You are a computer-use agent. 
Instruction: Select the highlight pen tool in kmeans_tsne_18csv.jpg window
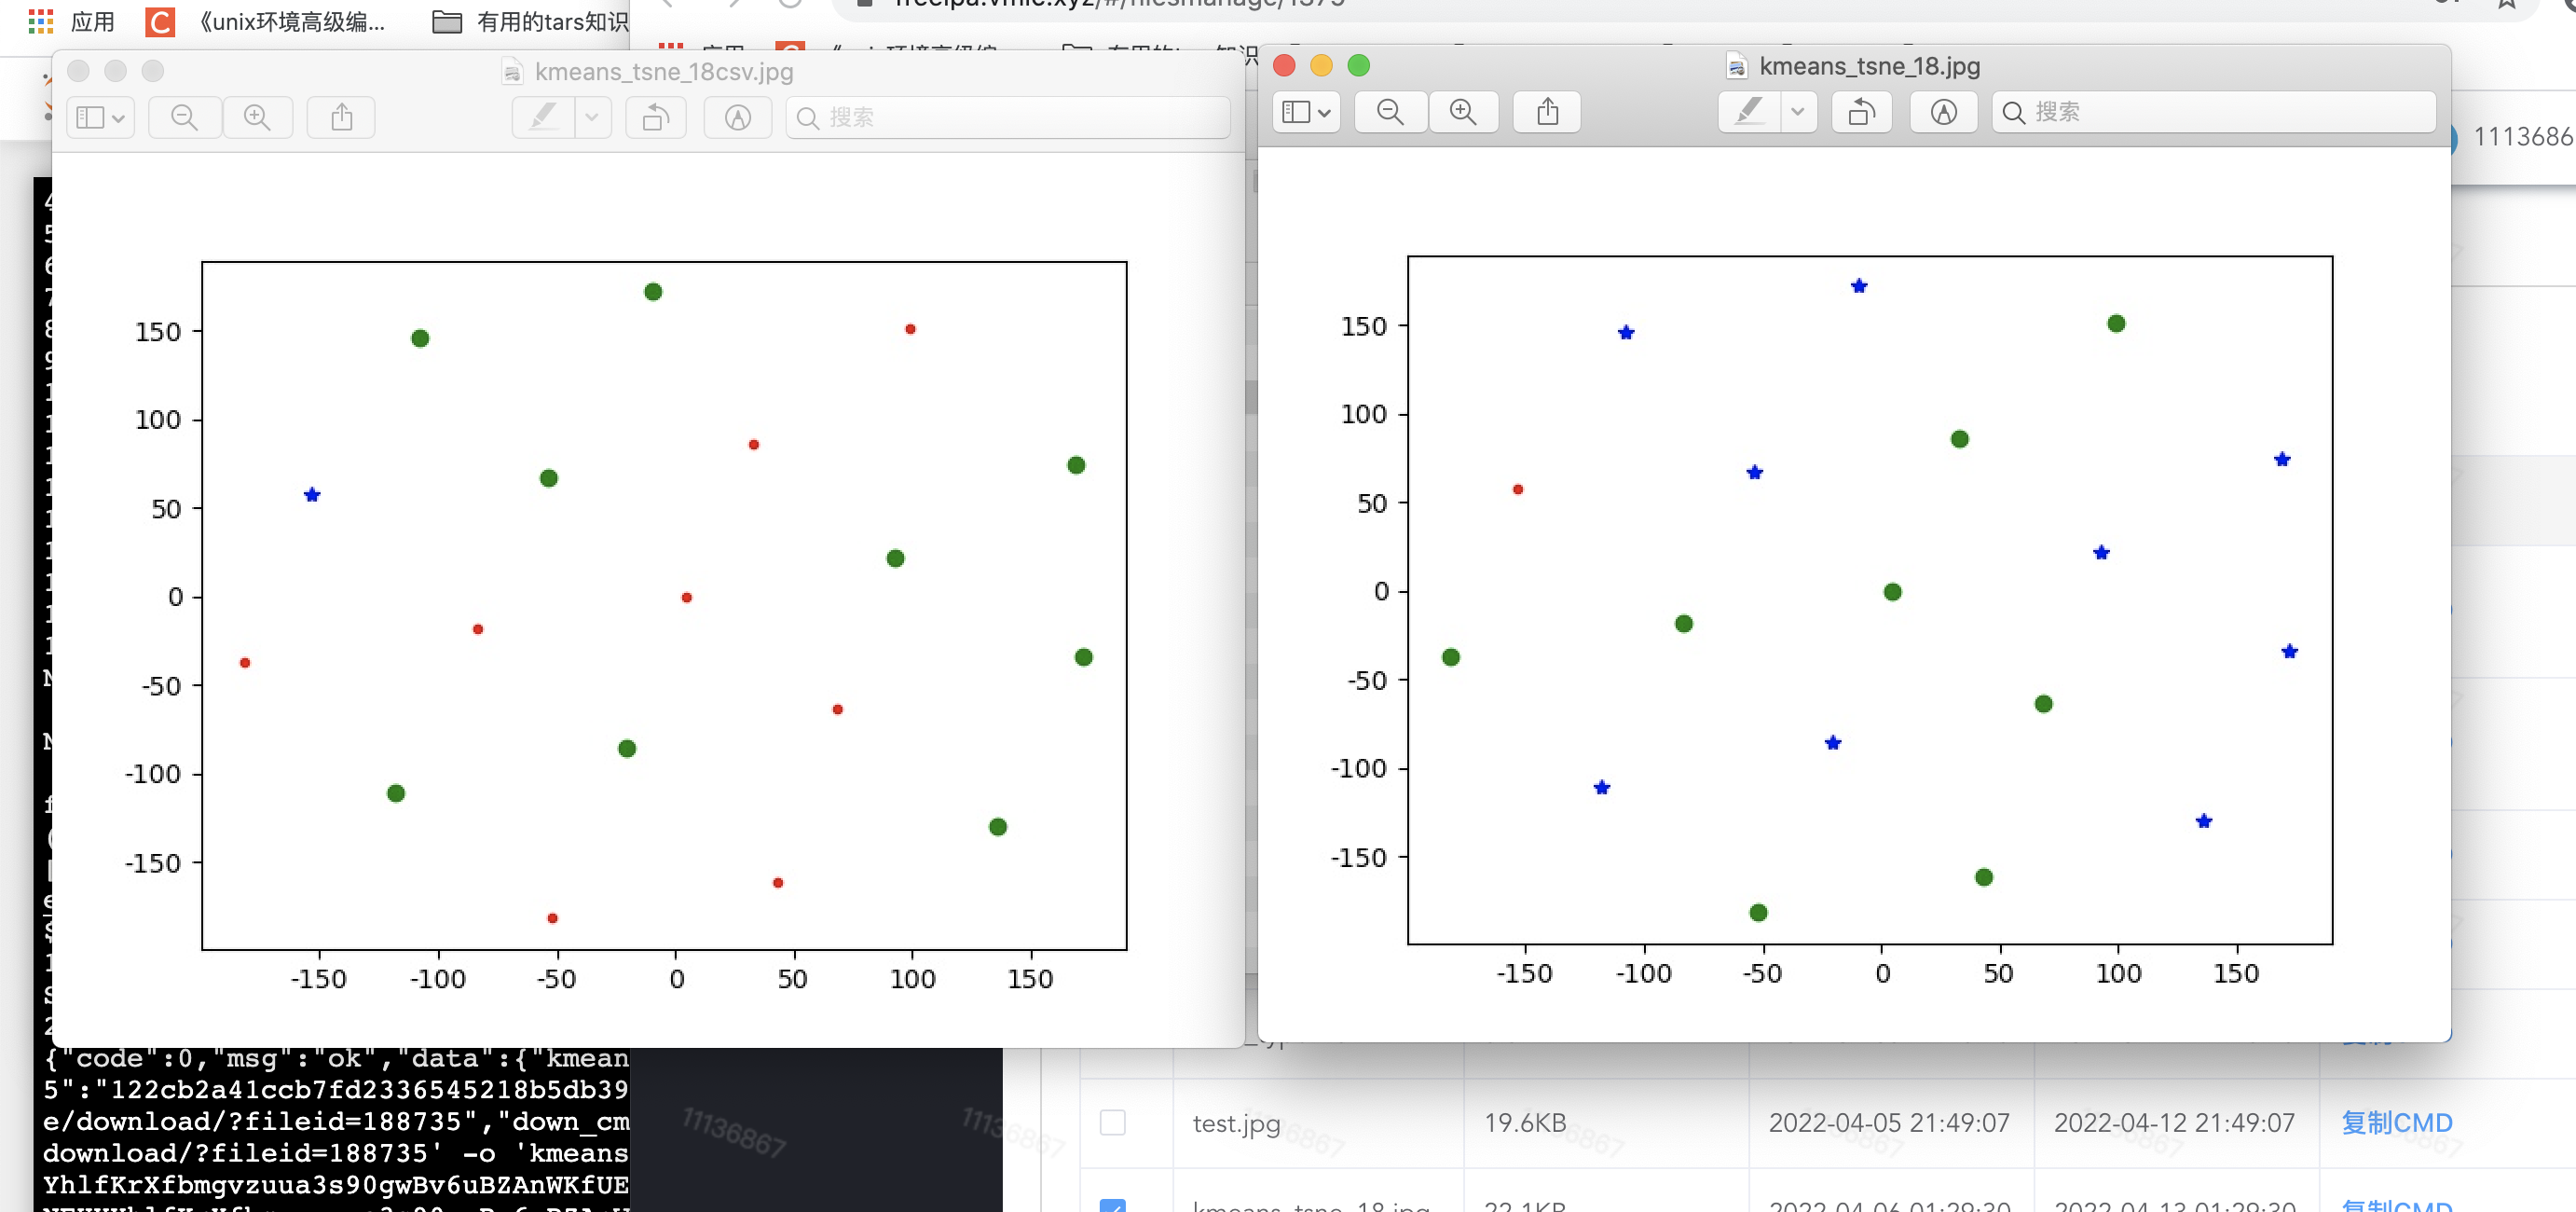541,117
